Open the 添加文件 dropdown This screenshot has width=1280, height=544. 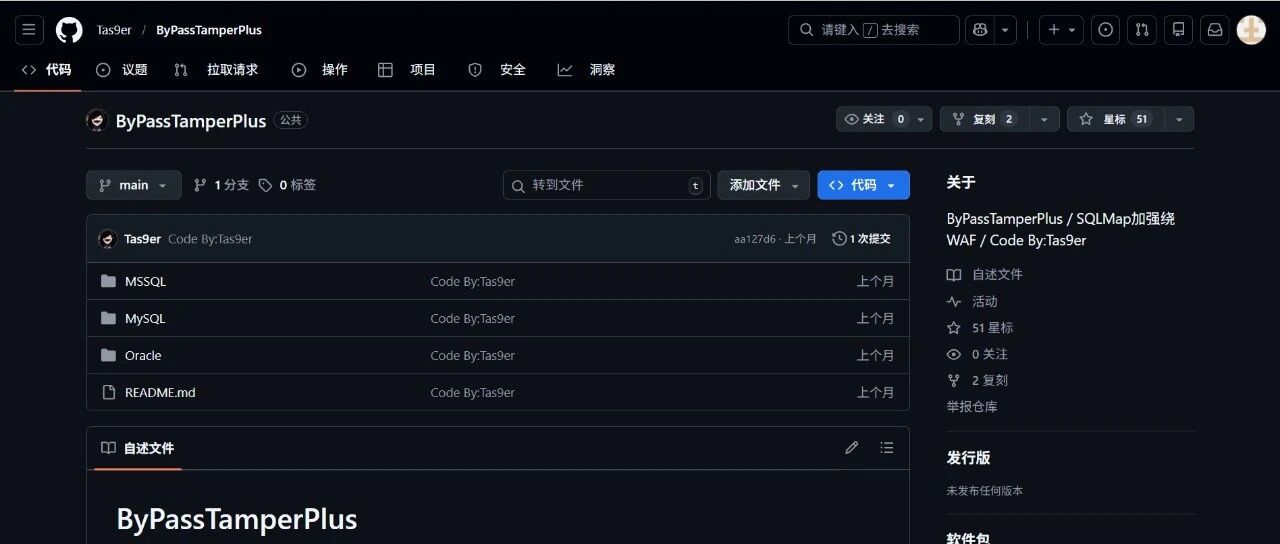pos(764,185)
